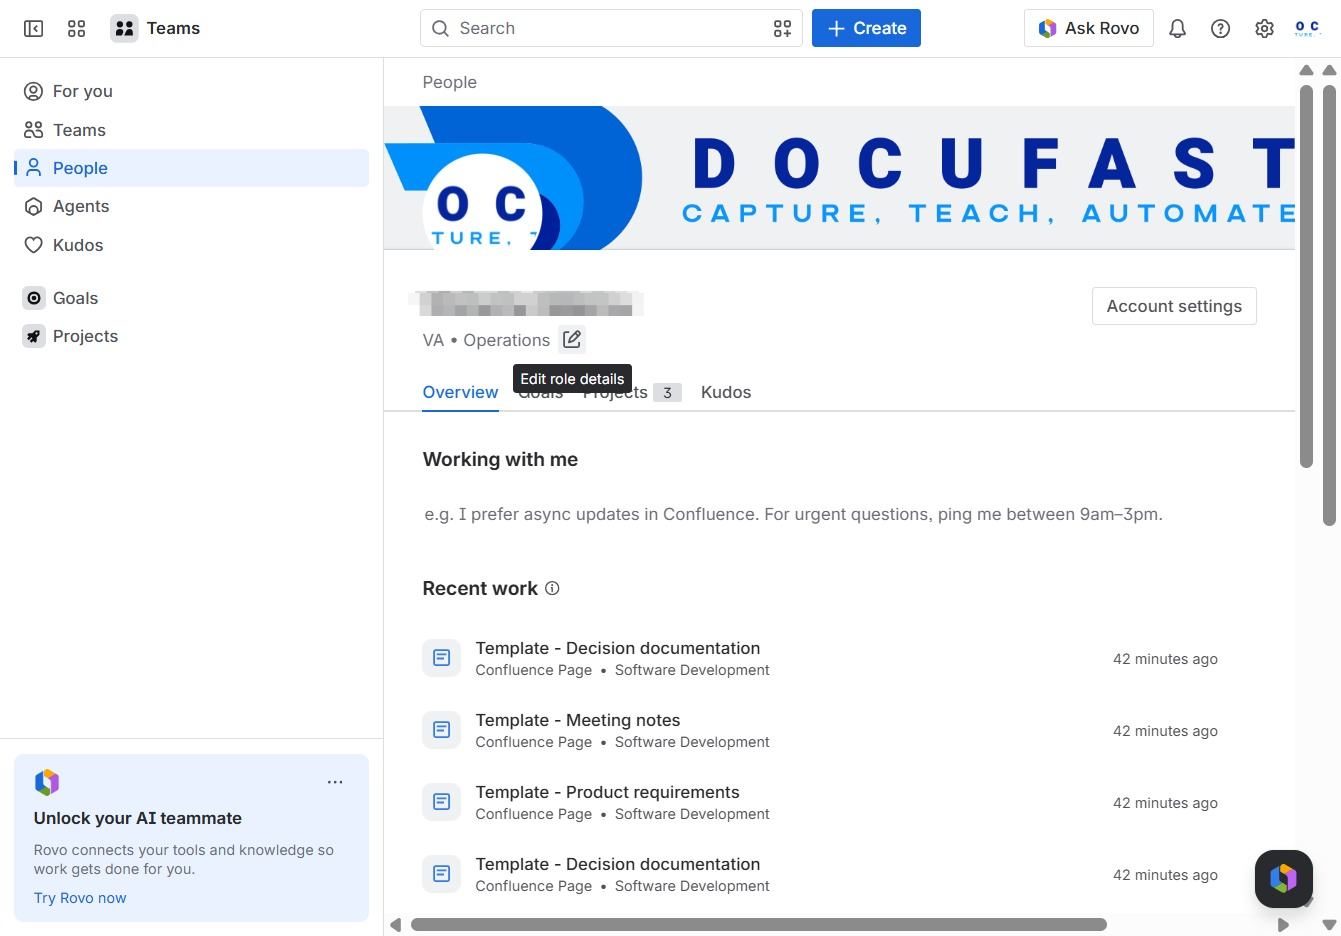The width and height of the screenshot is (1341, 936).
Task: Click the horizontal scrollbar right arrow
Action: (x=1284, y=925)
